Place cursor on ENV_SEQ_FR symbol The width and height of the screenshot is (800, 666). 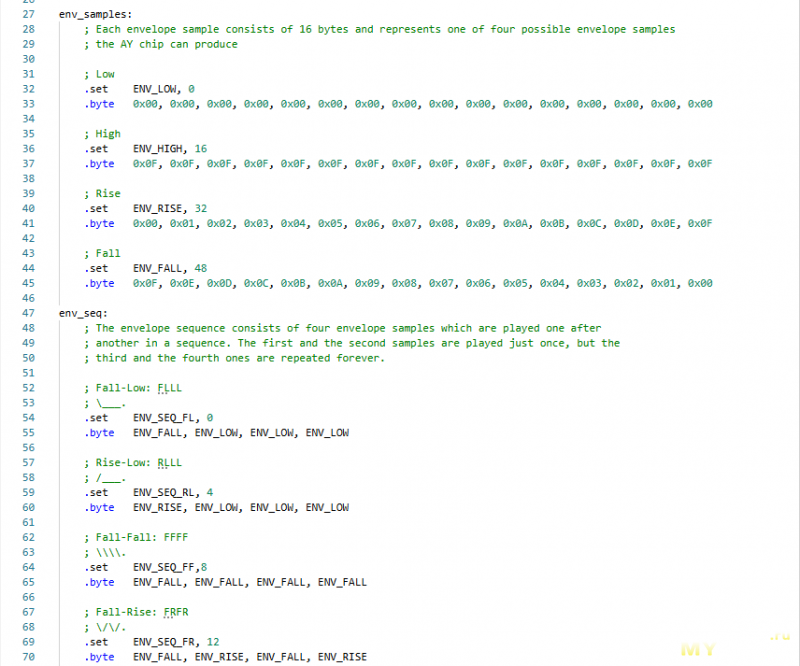[x=163, y=641]
